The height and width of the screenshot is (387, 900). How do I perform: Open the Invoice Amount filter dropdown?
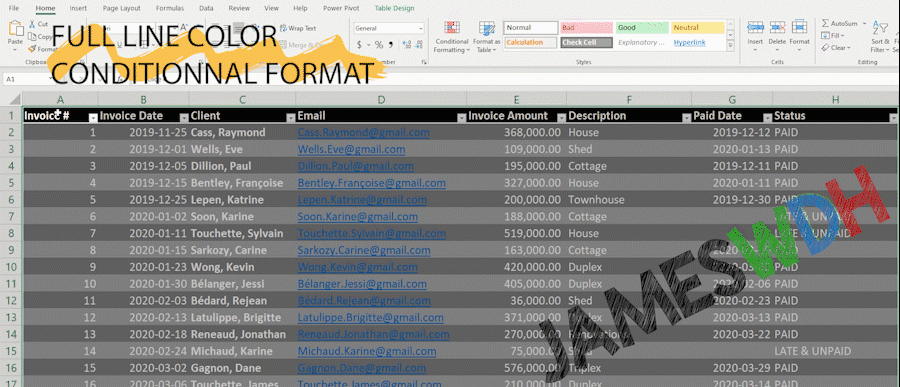[561, 118]
